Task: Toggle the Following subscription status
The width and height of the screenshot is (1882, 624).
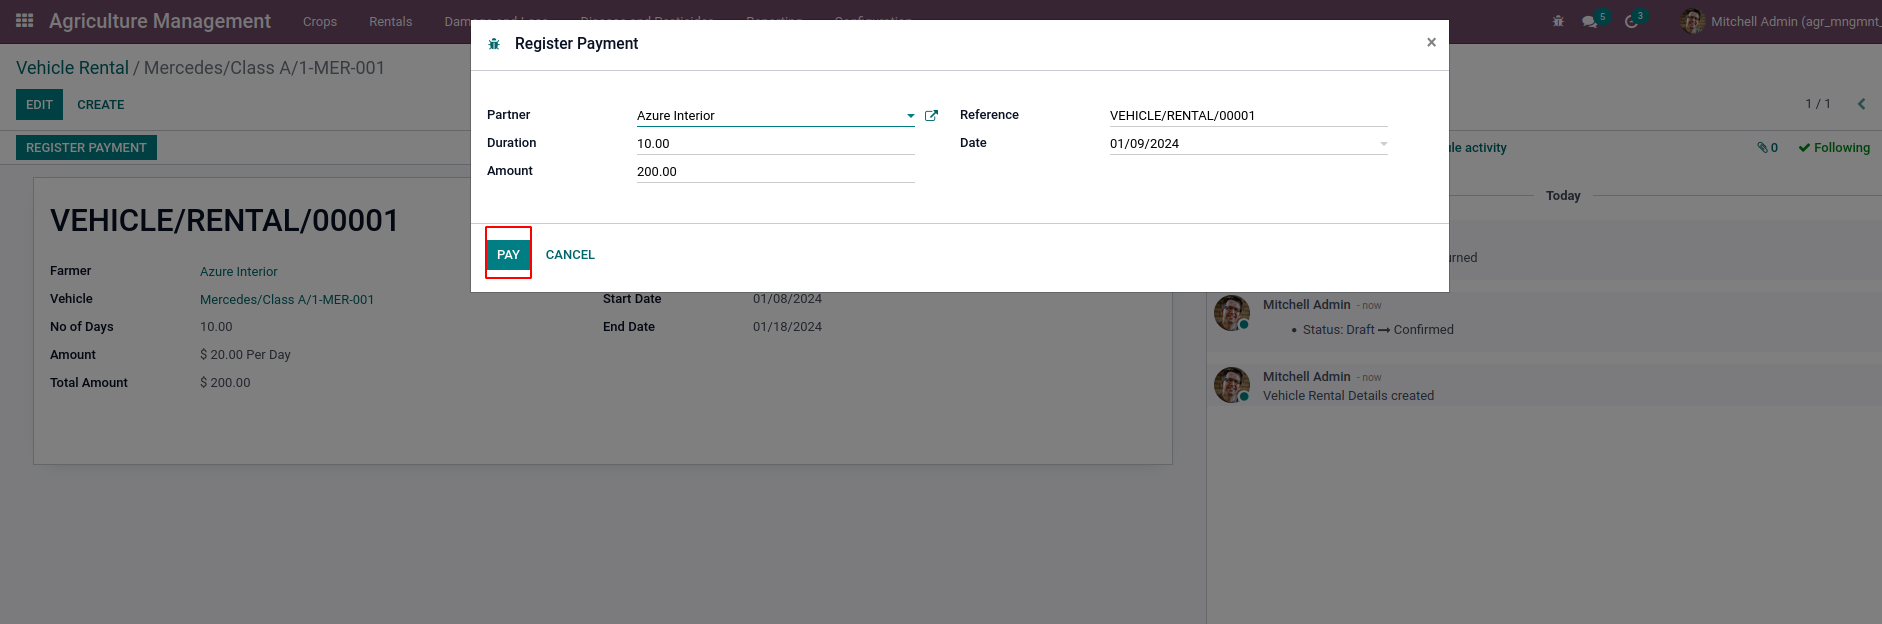Action: pyautogui.click(x=1834, y=148)
